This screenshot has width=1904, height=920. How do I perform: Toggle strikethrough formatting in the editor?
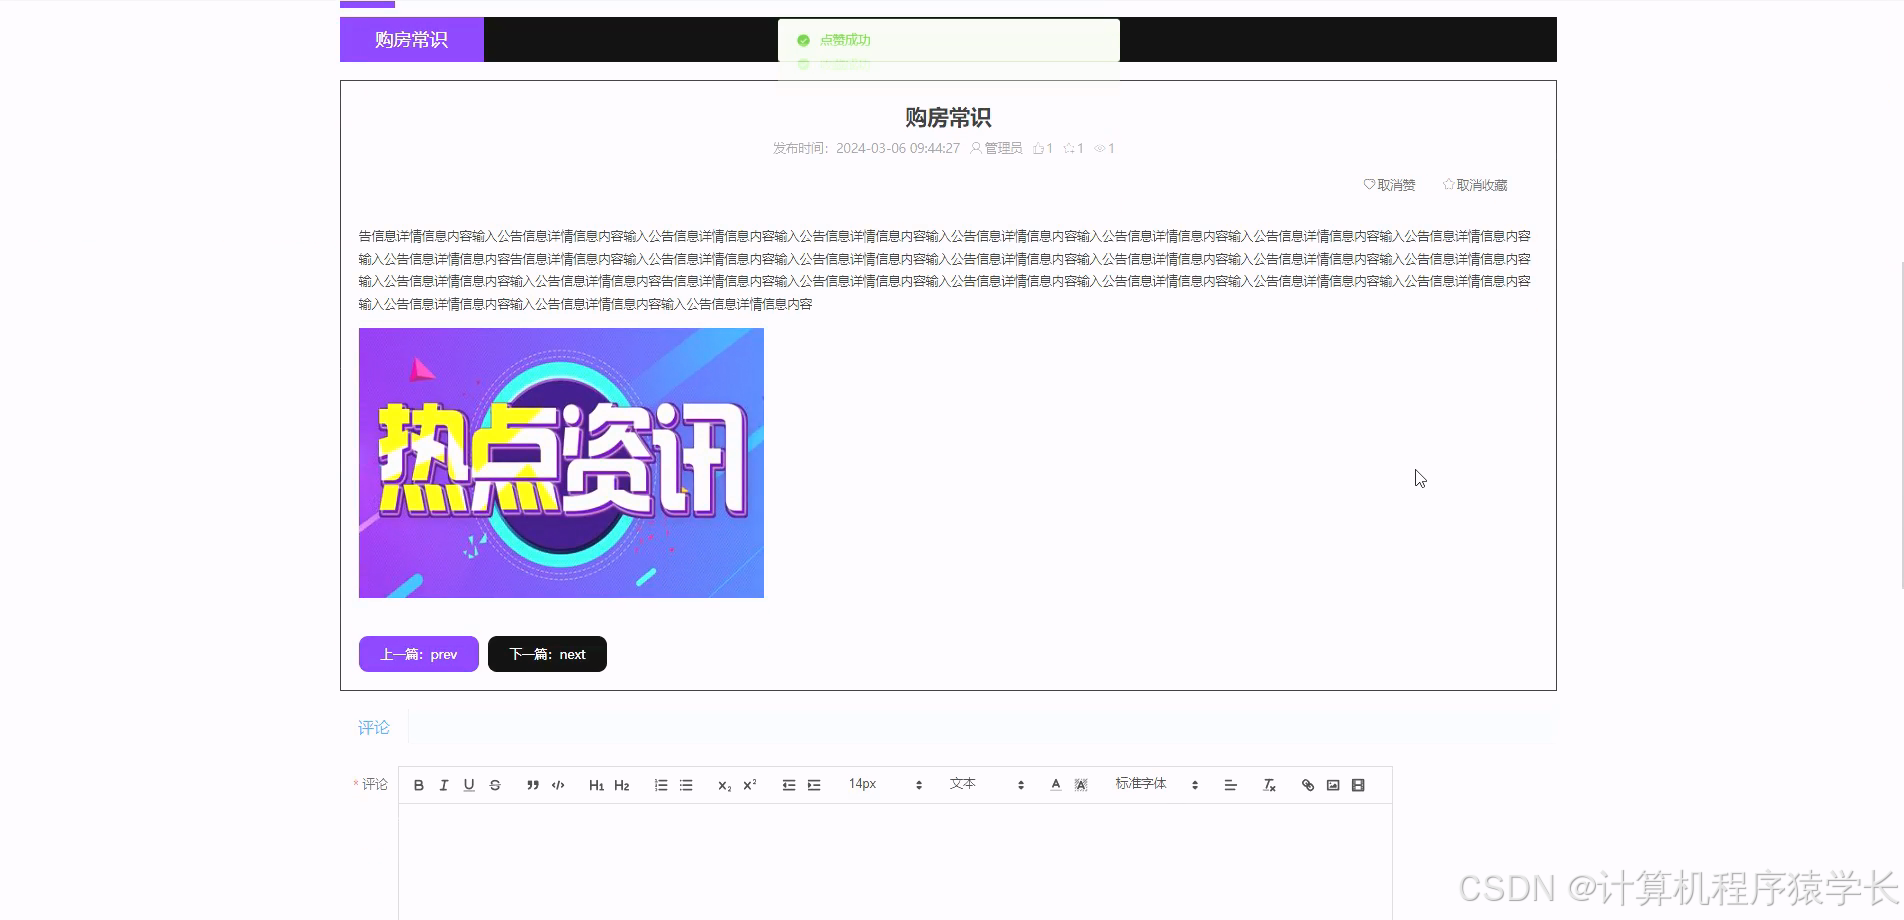495,785
